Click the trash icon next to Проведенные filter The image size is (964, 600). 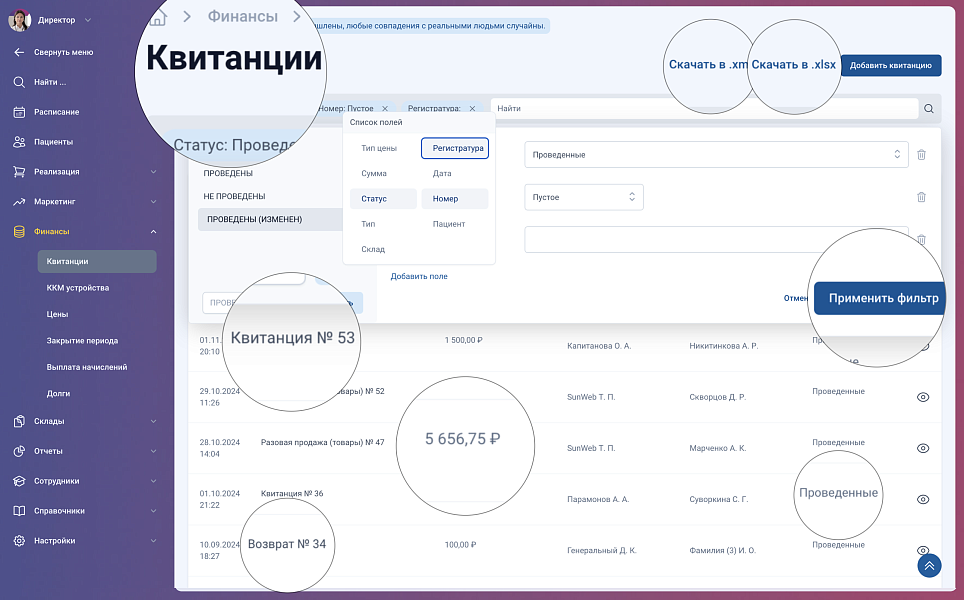(921, 155)
